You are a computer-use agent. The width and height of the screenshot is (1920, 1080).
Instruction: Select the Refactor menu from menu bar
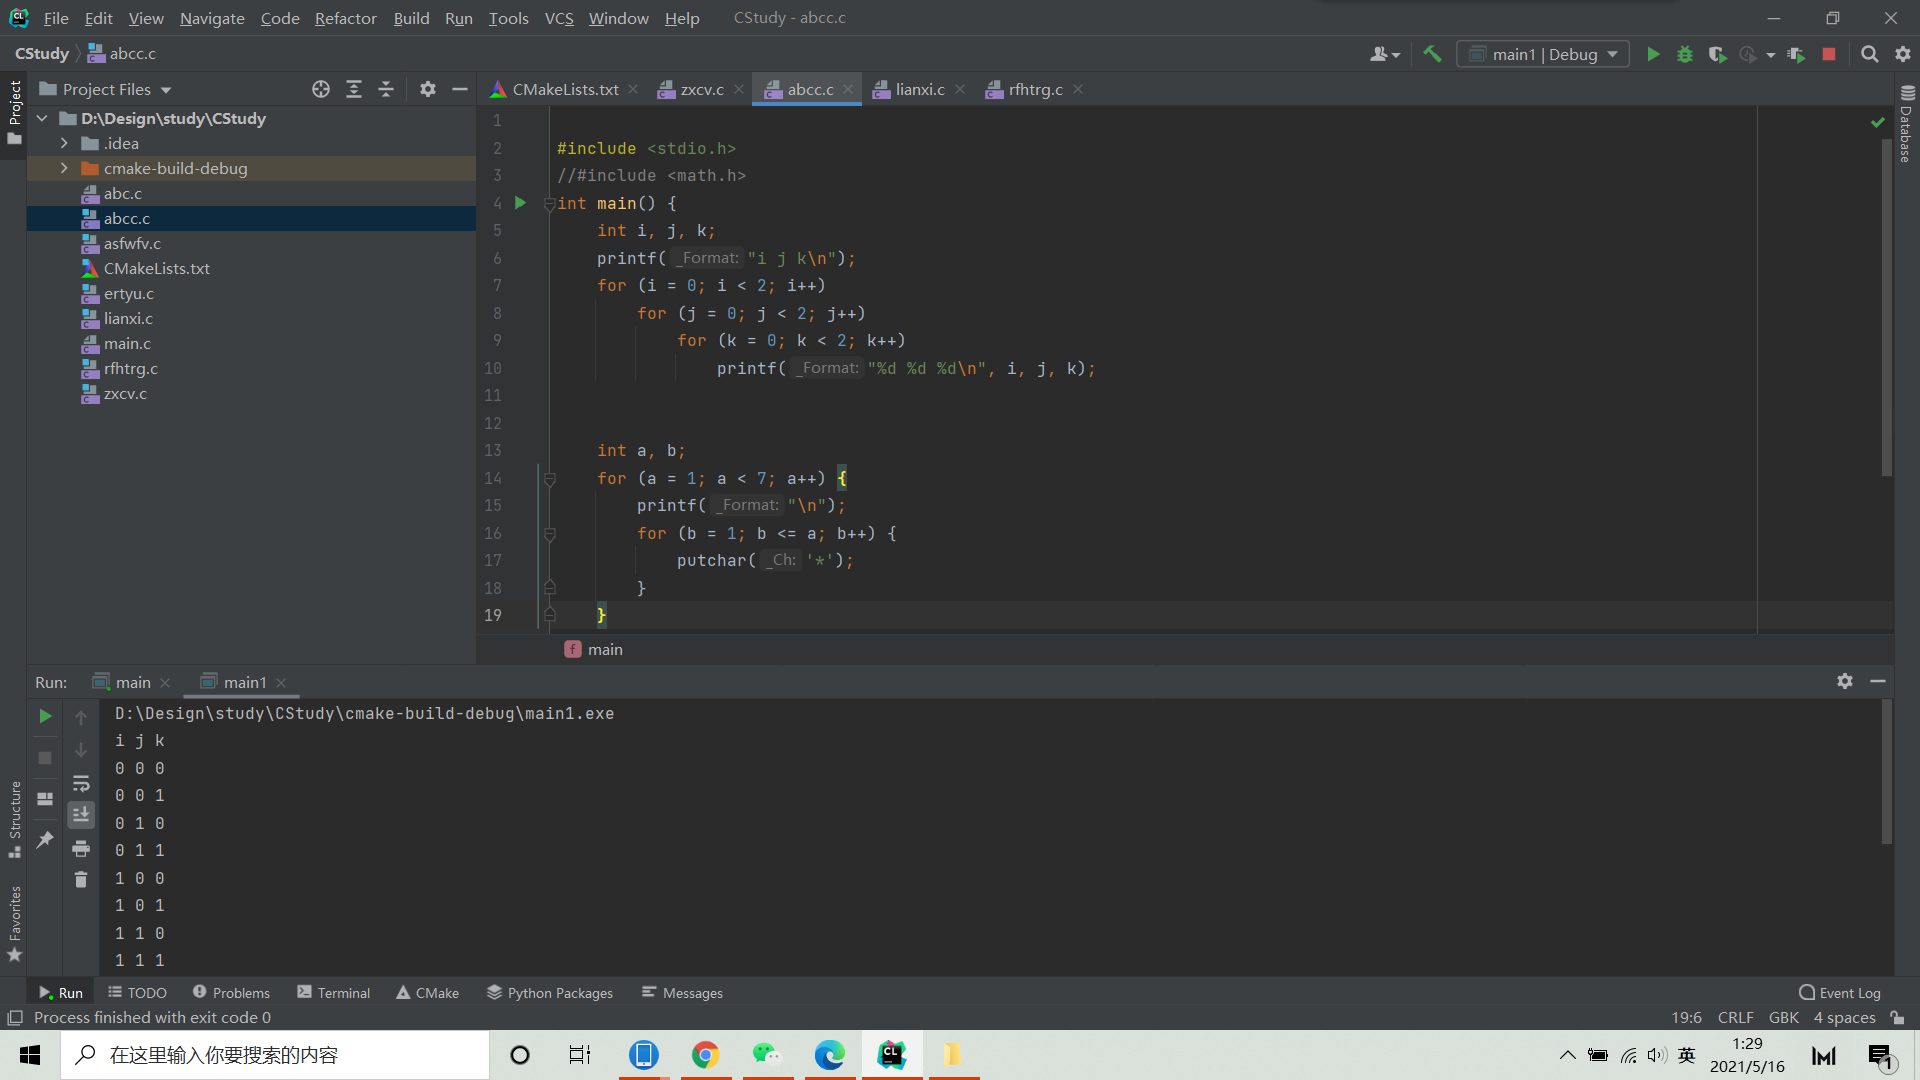tap(344, 17)
